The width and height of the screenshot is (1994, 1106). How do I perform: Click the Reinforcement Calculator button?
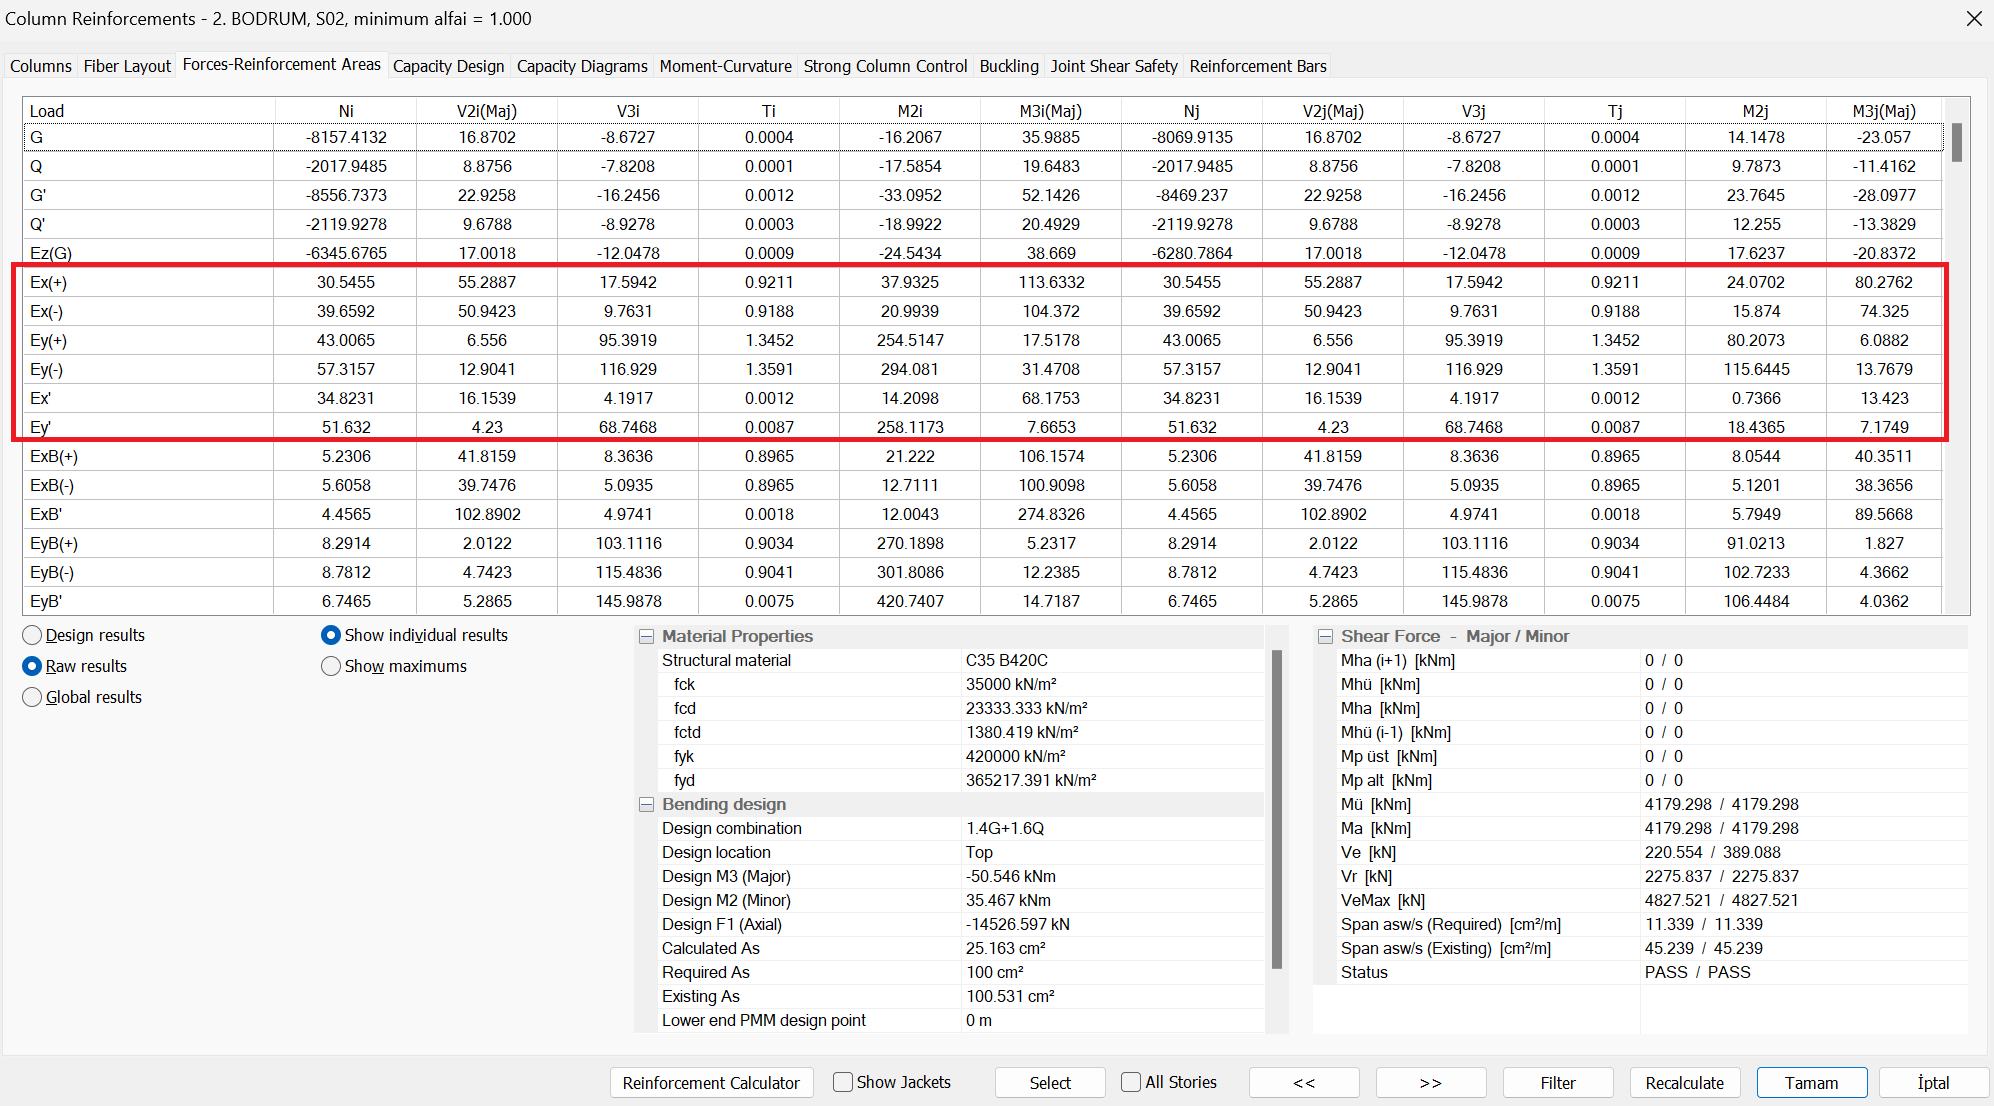(x=711, y=1083)
